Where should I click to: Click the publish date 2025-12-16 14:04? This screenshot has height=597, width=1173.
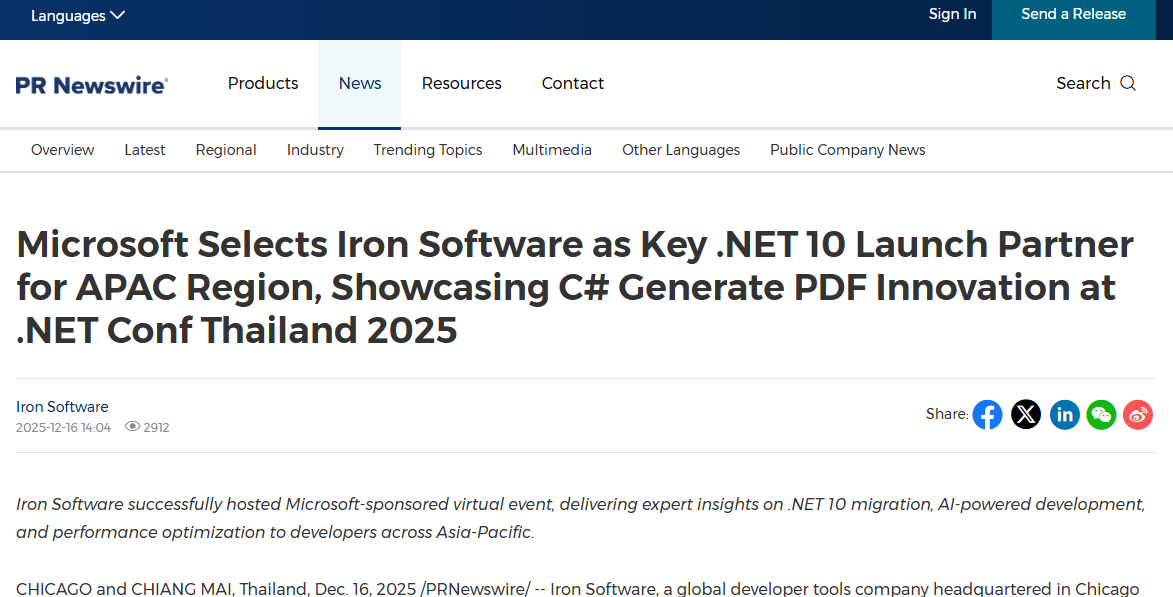(x=64, y=427)
